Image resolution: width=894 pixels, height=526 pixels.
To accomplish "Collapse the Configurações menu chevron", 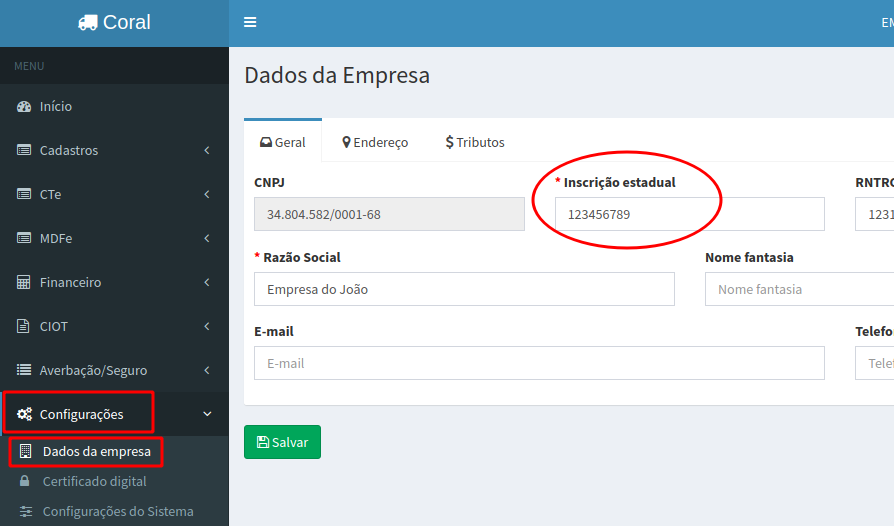I will pos(207,414).
